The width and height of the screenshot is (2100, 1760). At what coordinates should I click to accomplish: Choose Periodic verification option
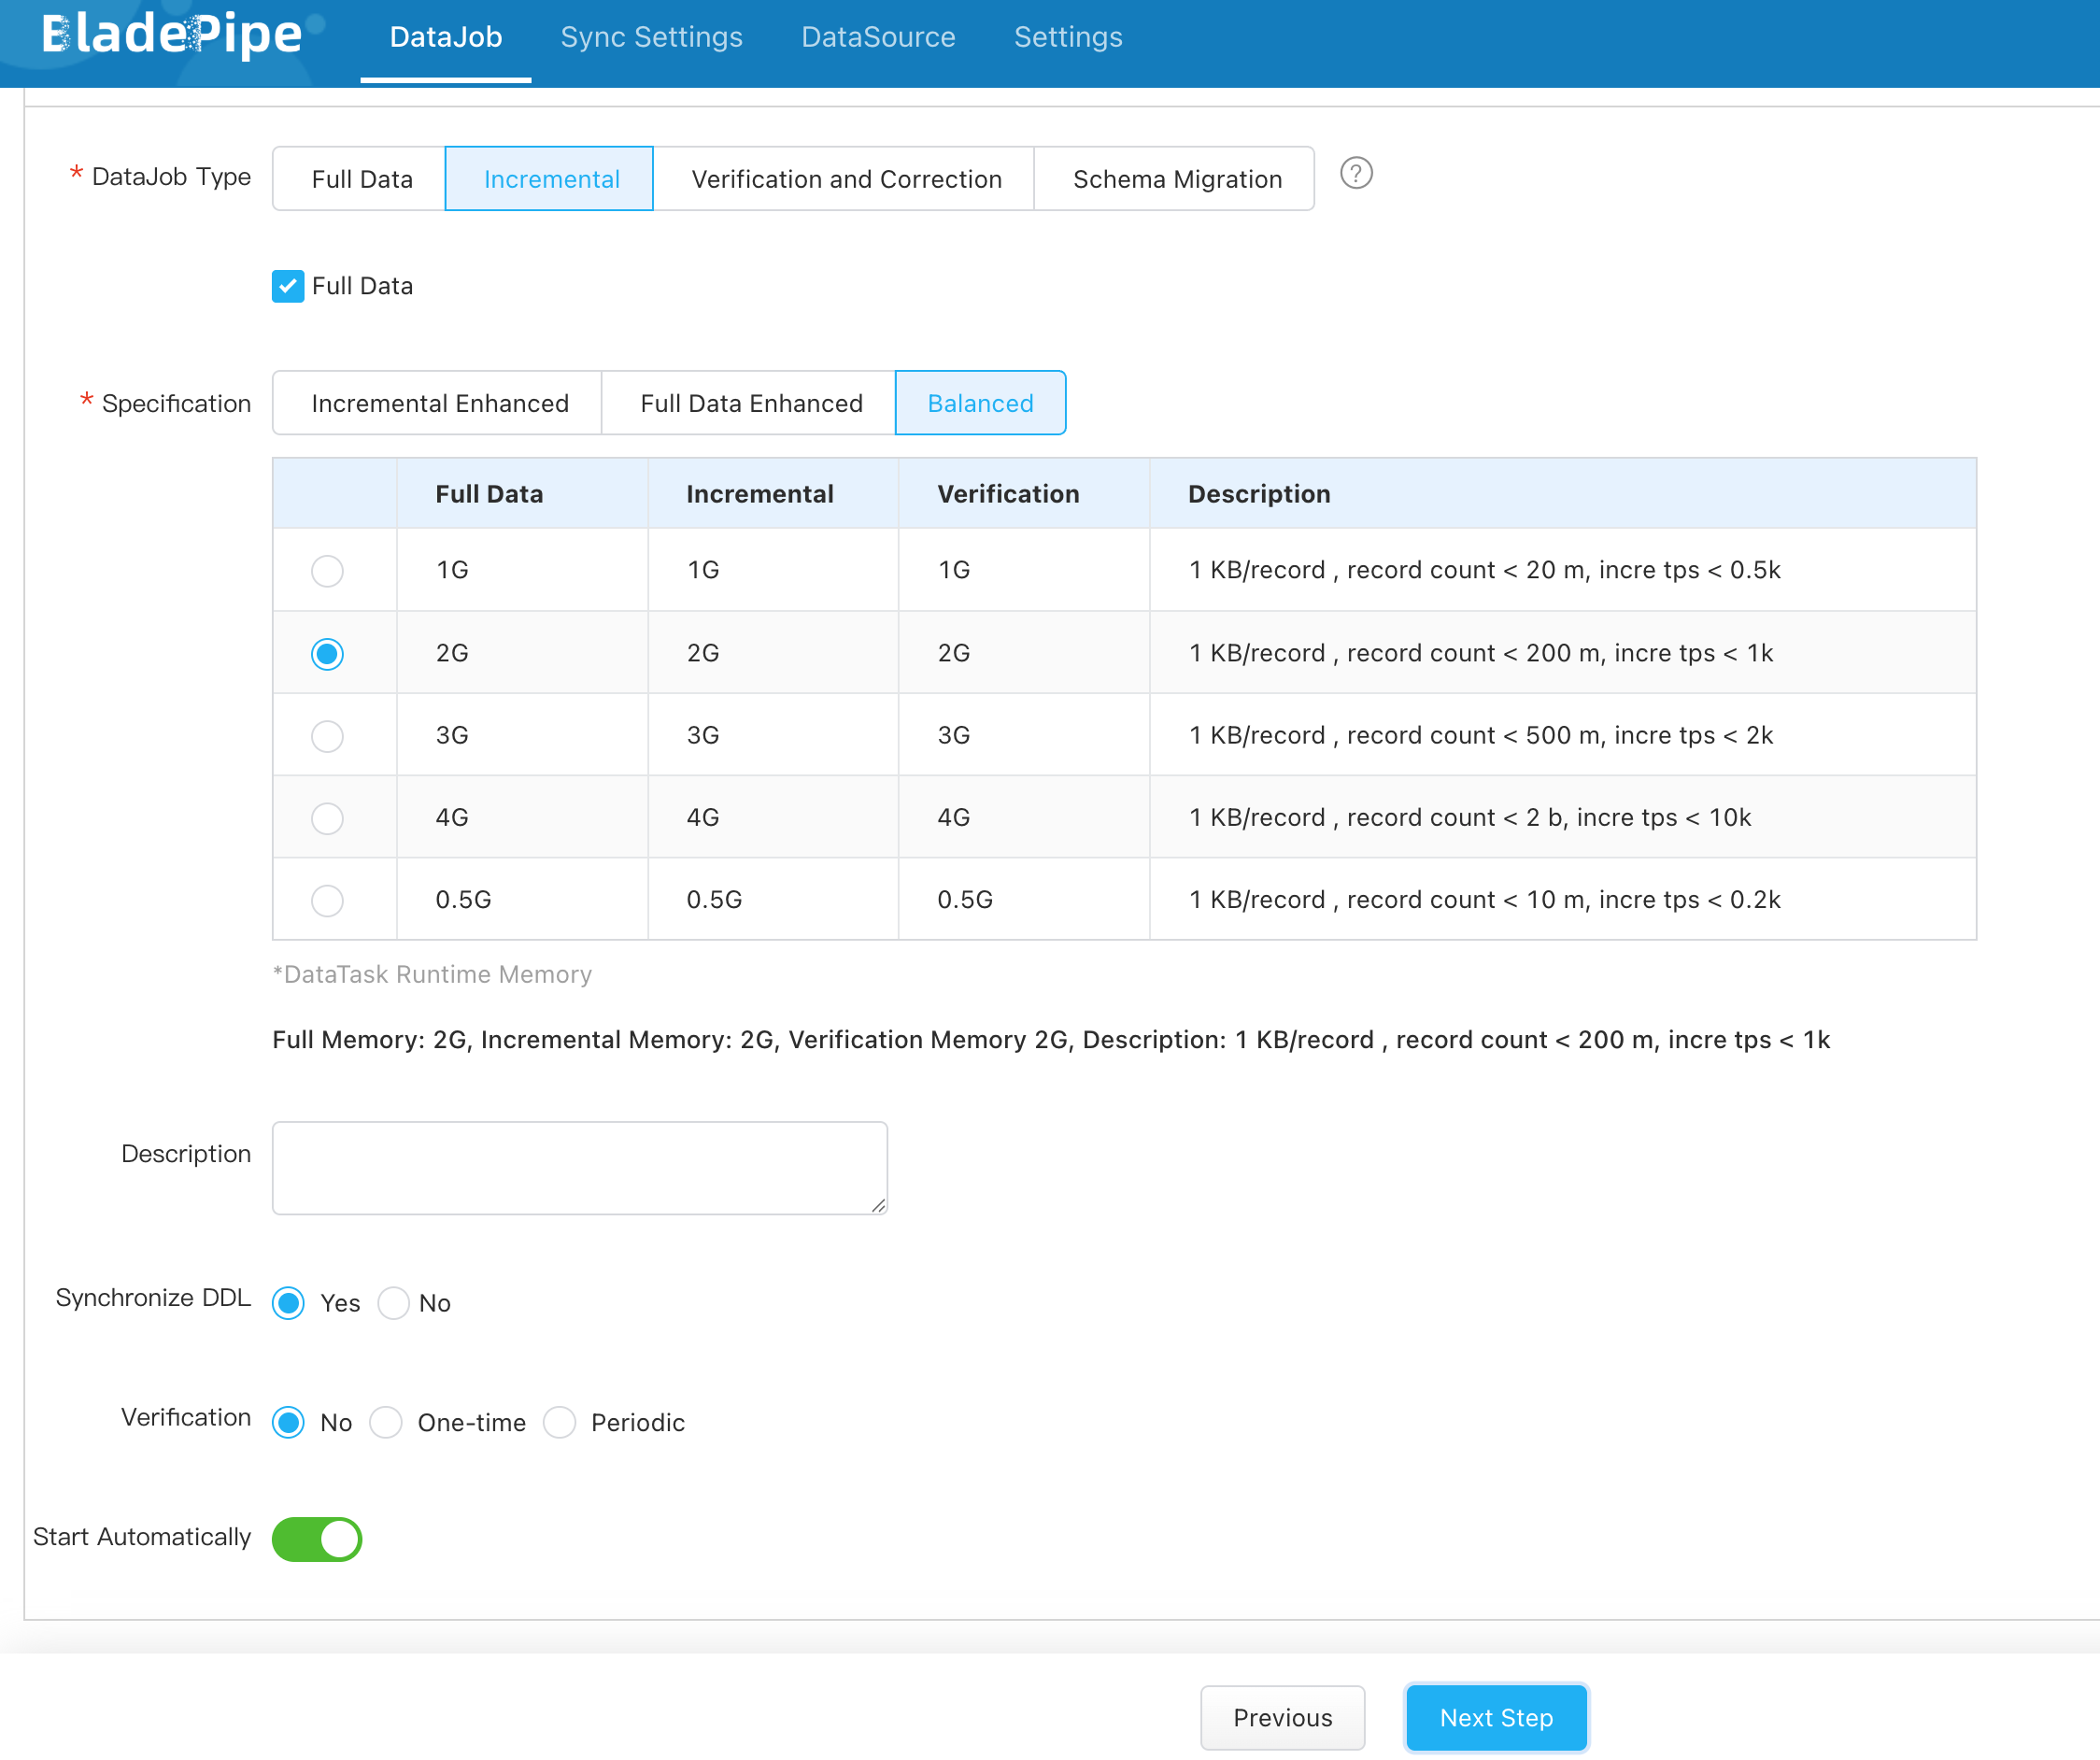560,1422
